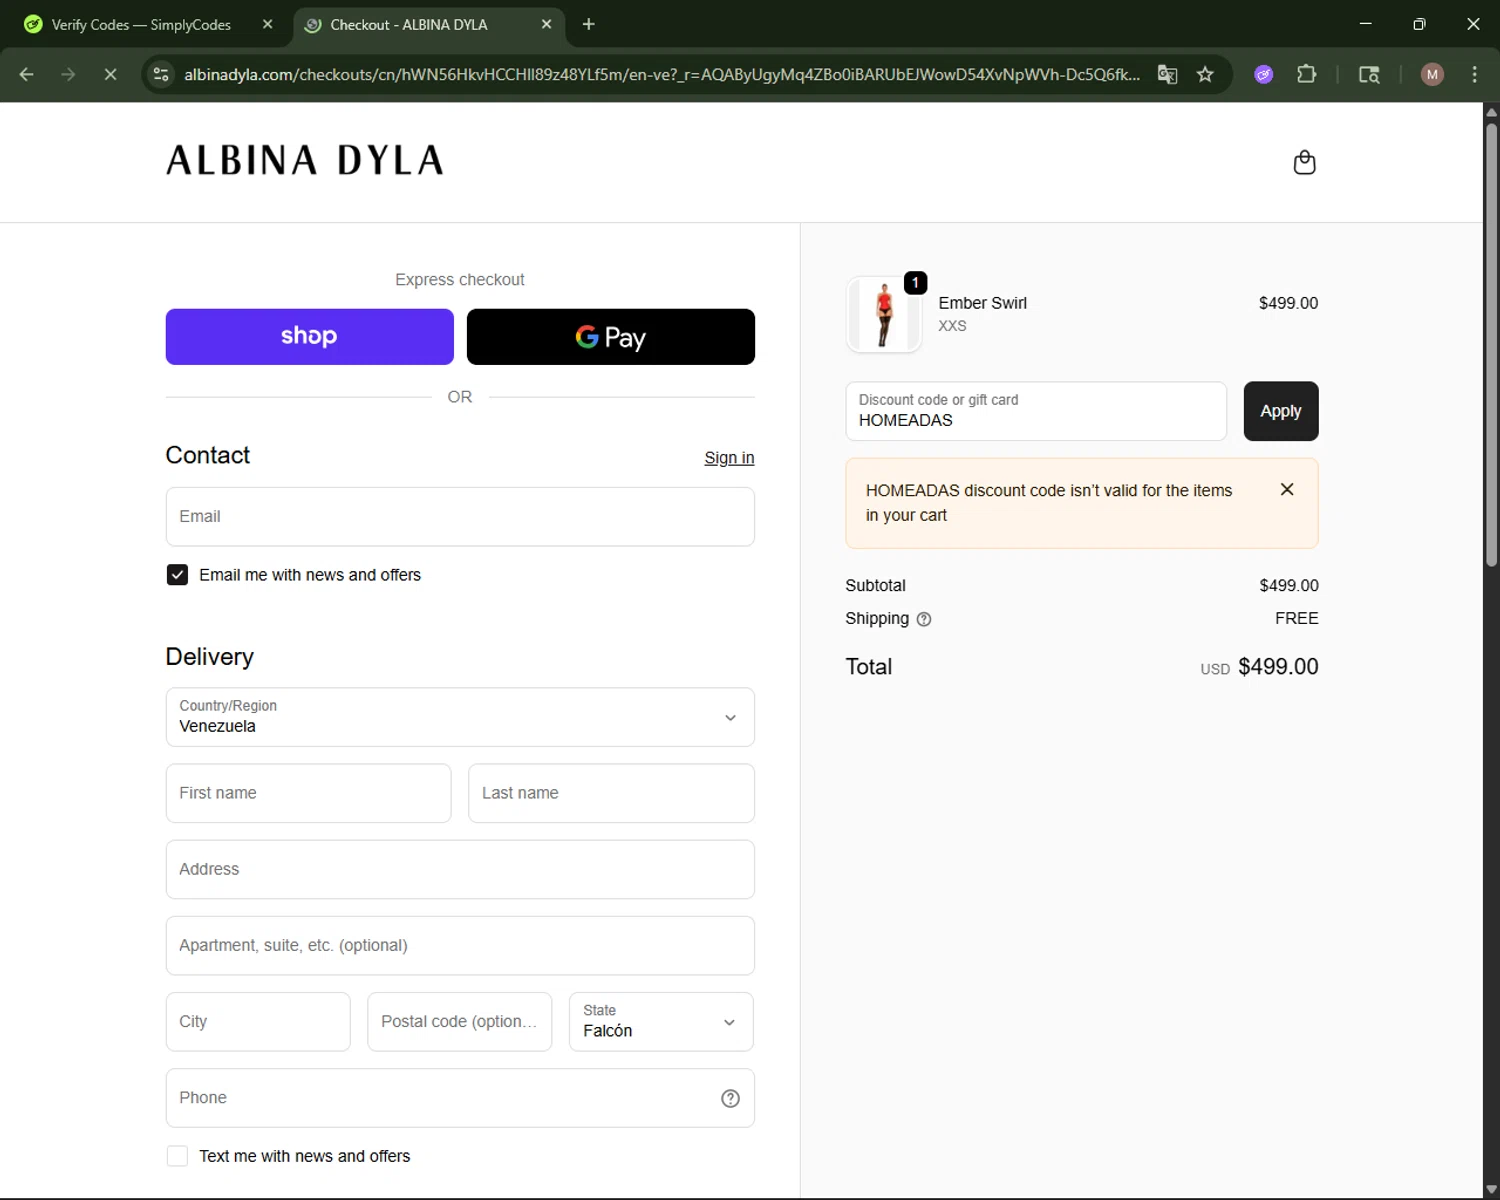Focus the Email input field
The width and height of the screenshot is (1500, 1200).
460,517
